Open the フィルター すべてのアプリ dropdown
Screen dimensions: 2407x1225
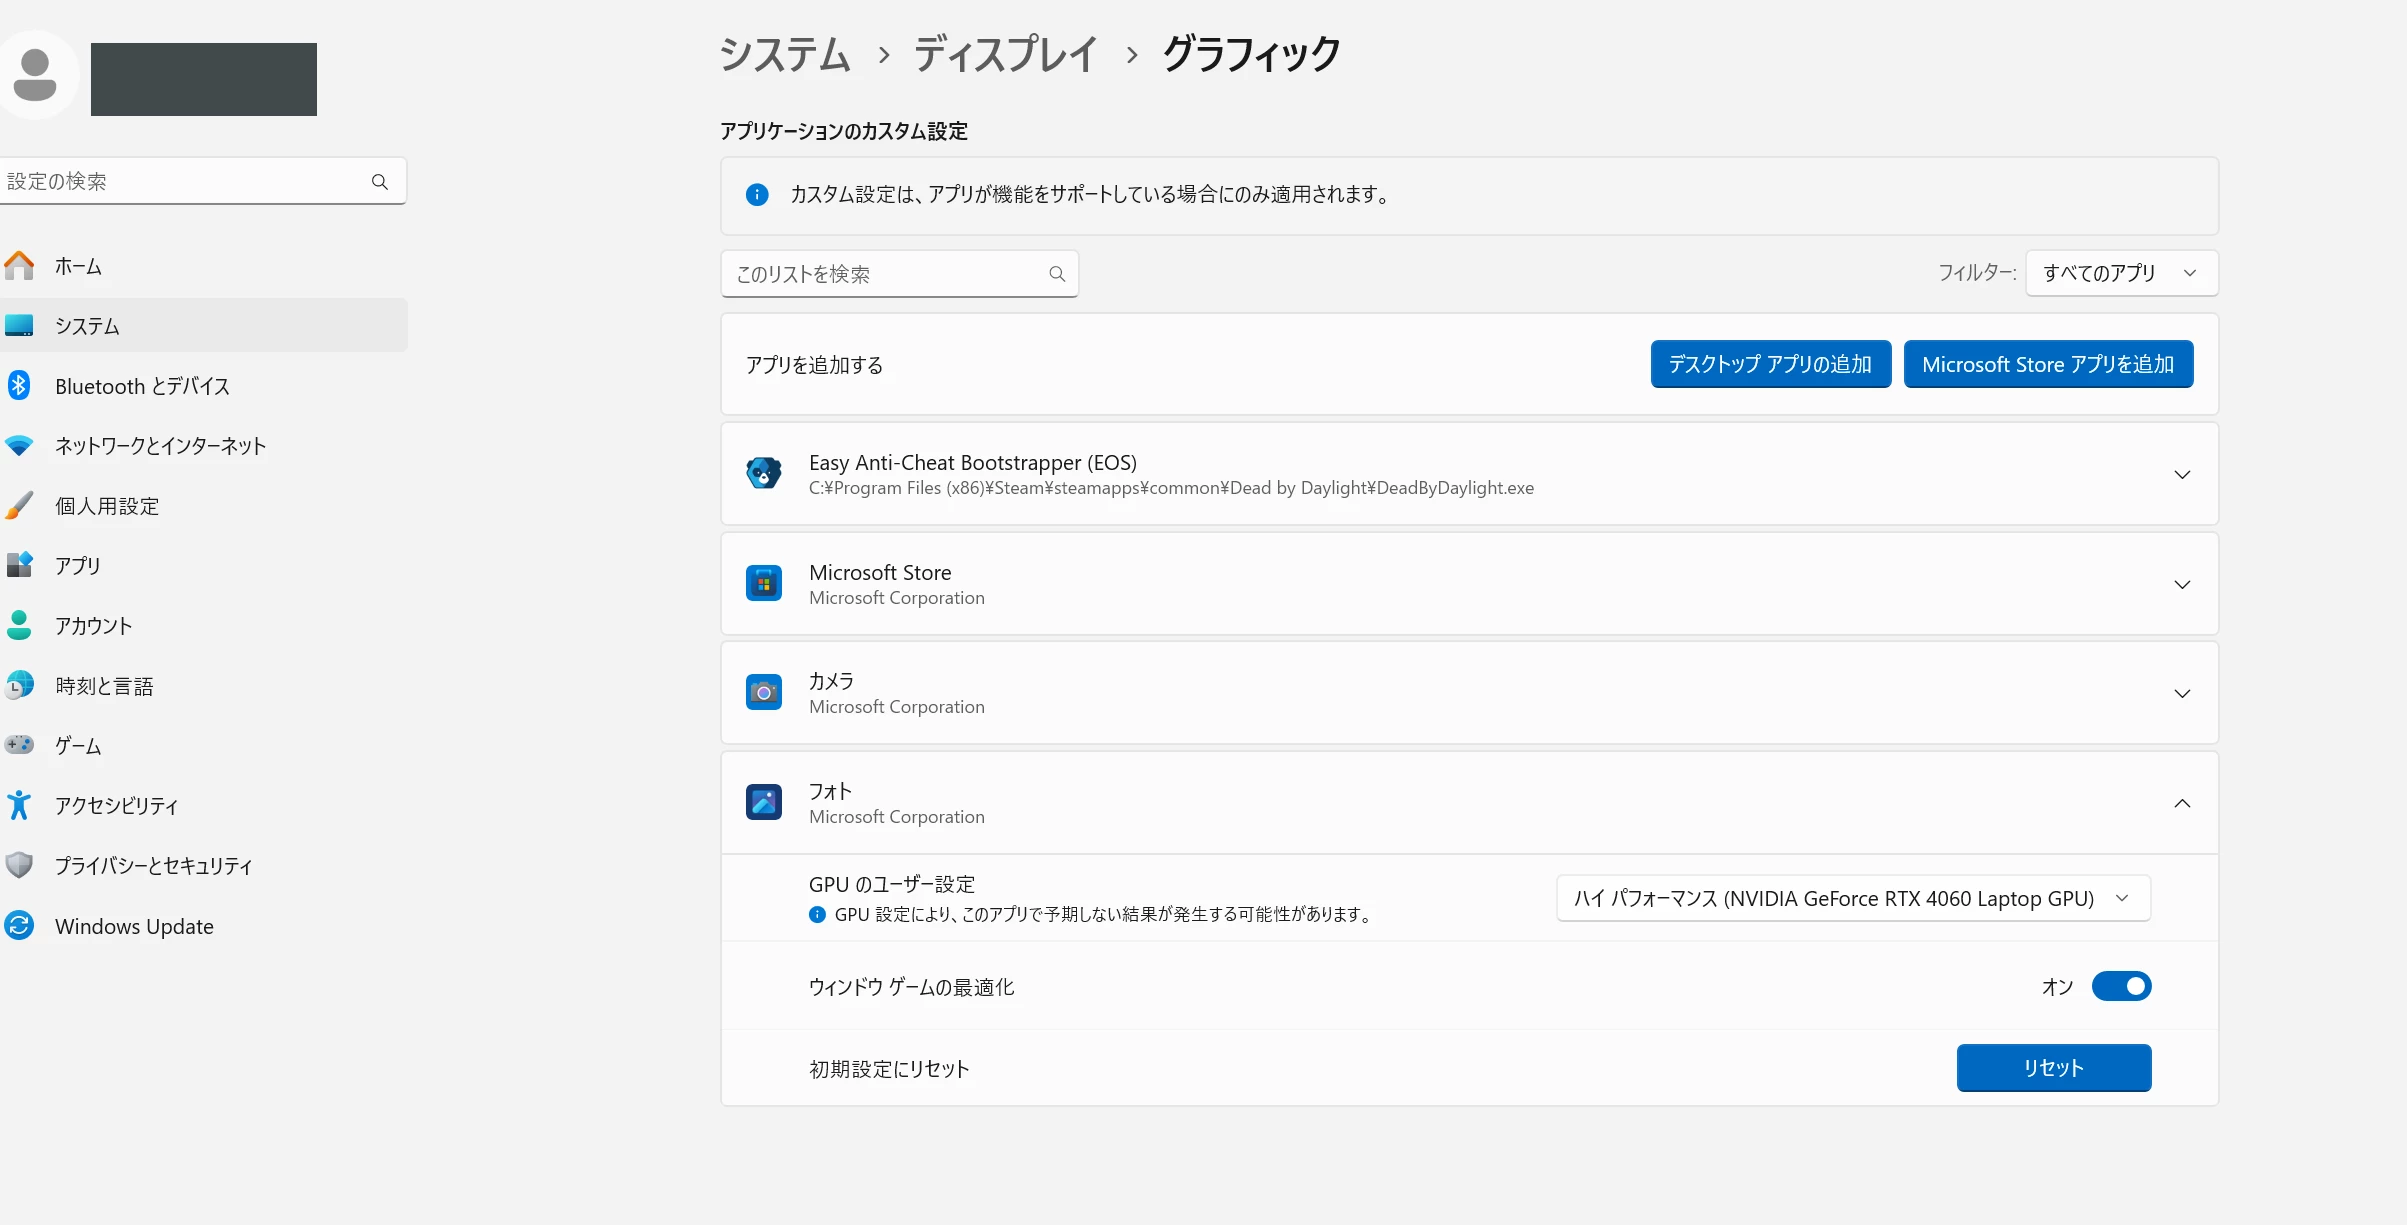click(2121, 273)
